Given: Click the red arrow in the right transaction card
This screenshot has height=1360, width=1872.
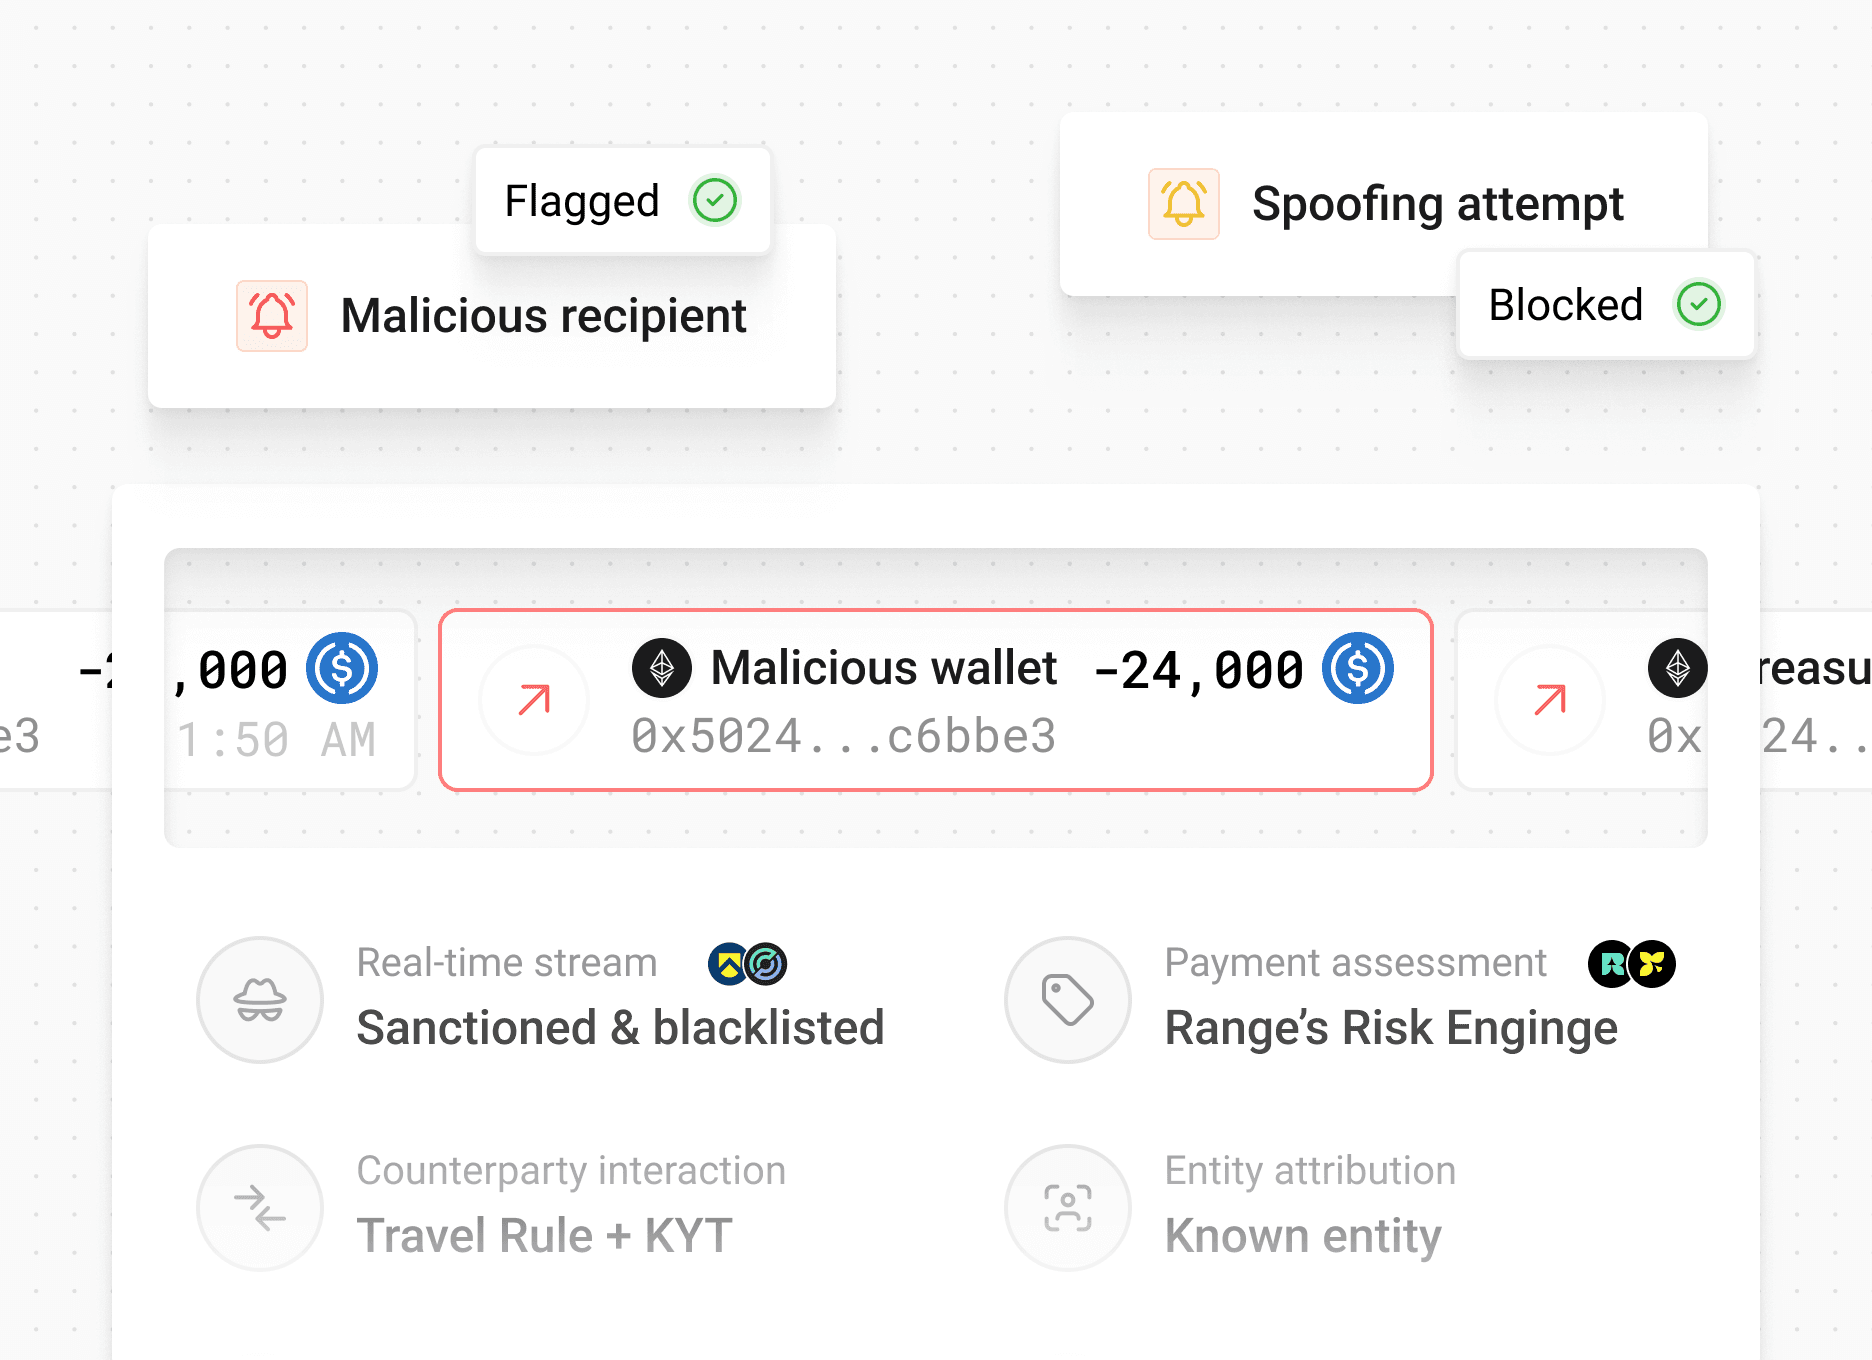Looking at the screenshot, I should 1550,700.
